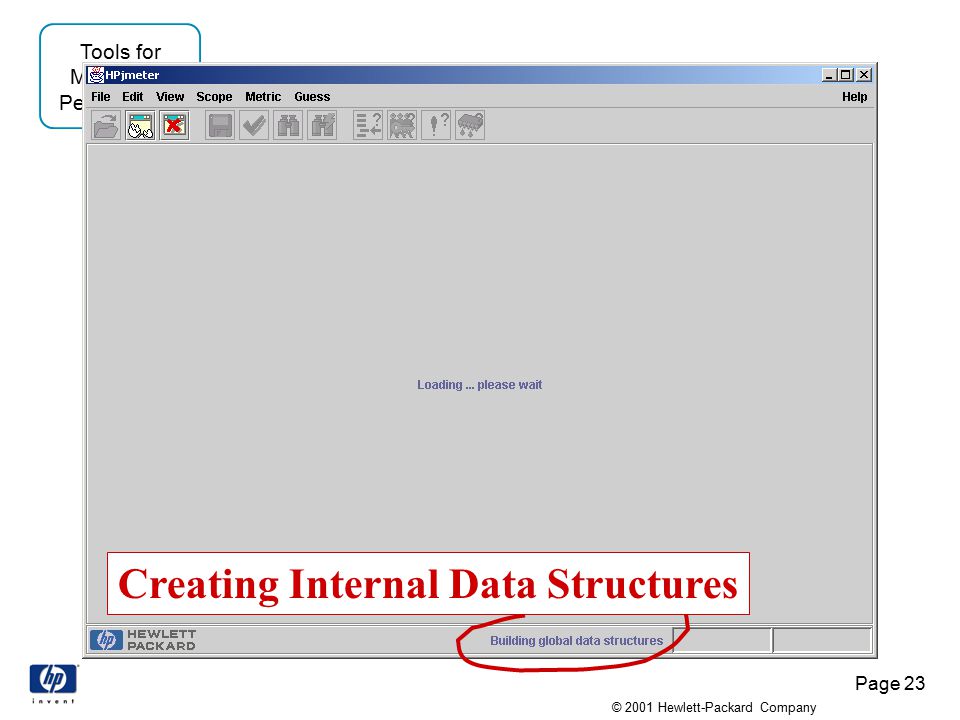This screenshot has width=960, height=720.
Task: Click the HPjmeter title bar app icon
Action: click(96, 75)
